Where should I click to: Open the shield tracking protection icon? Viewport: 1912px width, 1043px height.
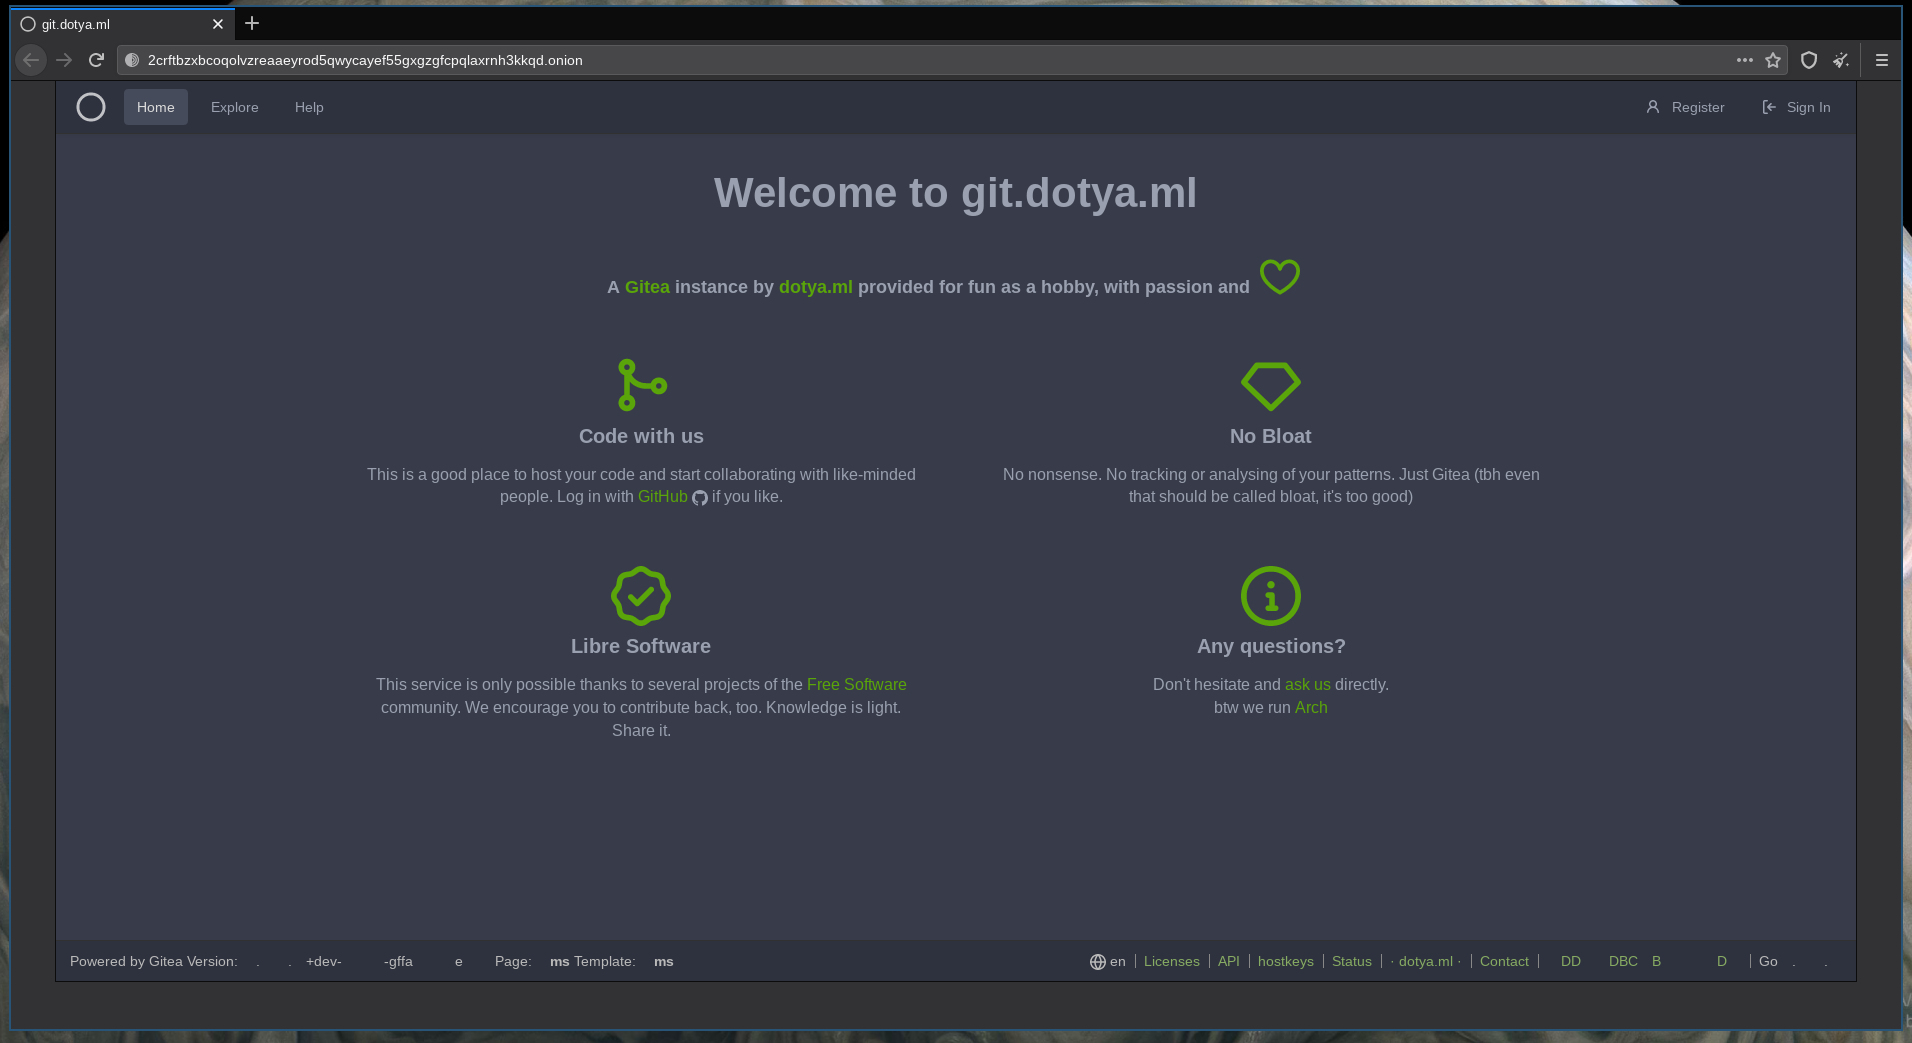(1808, 60)
